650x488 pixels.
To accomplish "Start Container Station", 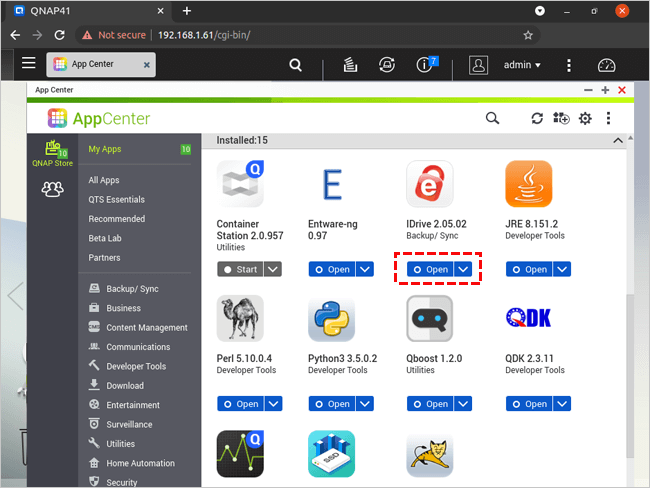I will pyautogui.click(x=240, y=269).
